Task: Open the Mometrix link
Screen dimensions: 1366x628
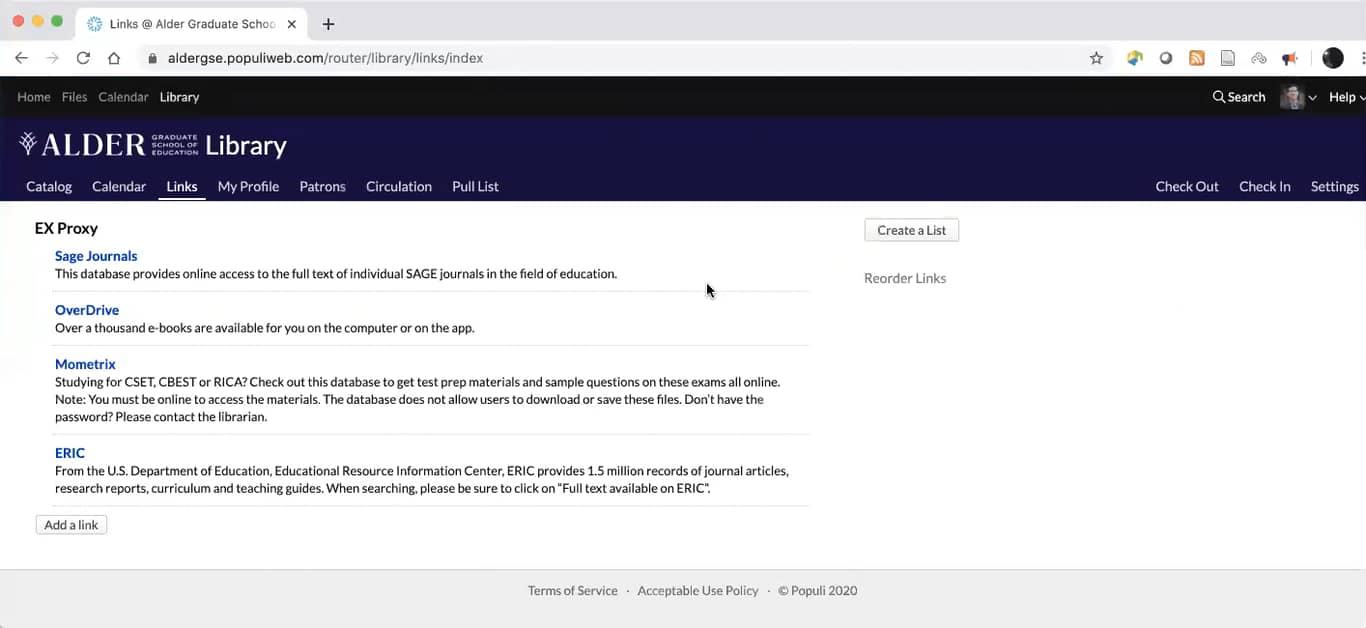Action: tap(85, 364)
